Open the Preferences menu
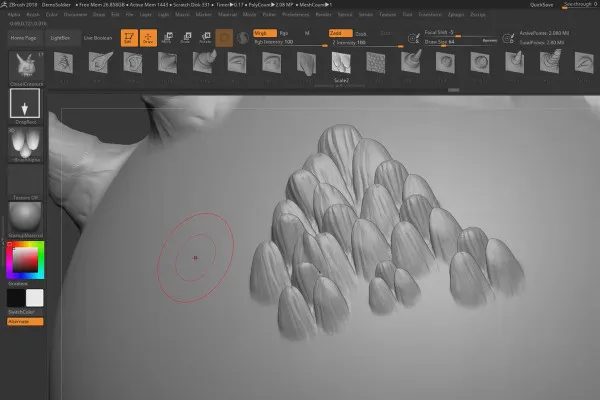This screenshot has width=600, height=400. [x=296, y=15]
